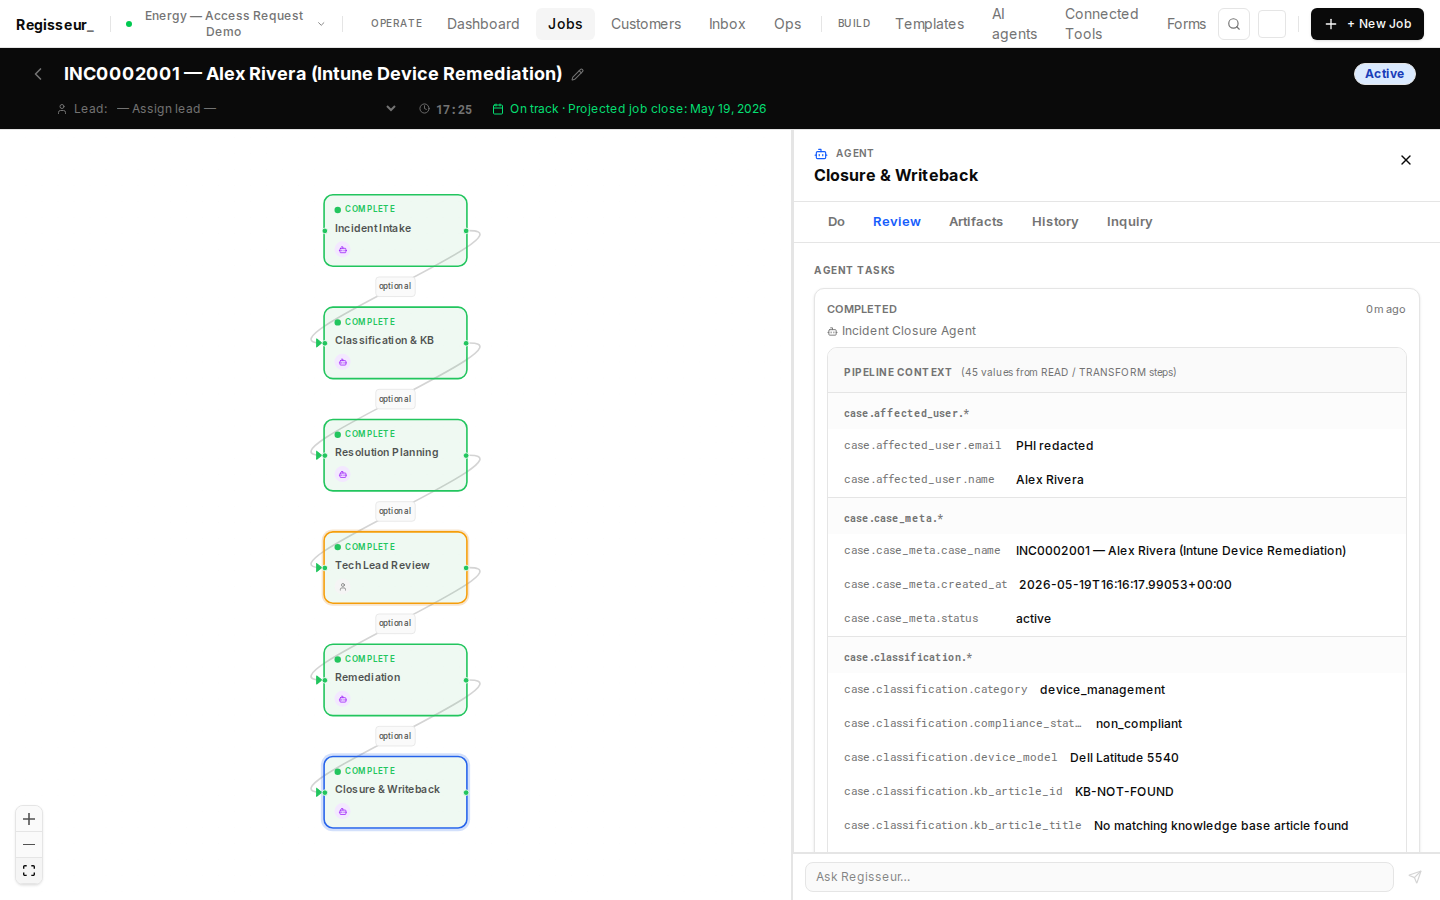Select the Remediation workflow node

(x=395, y=680)
